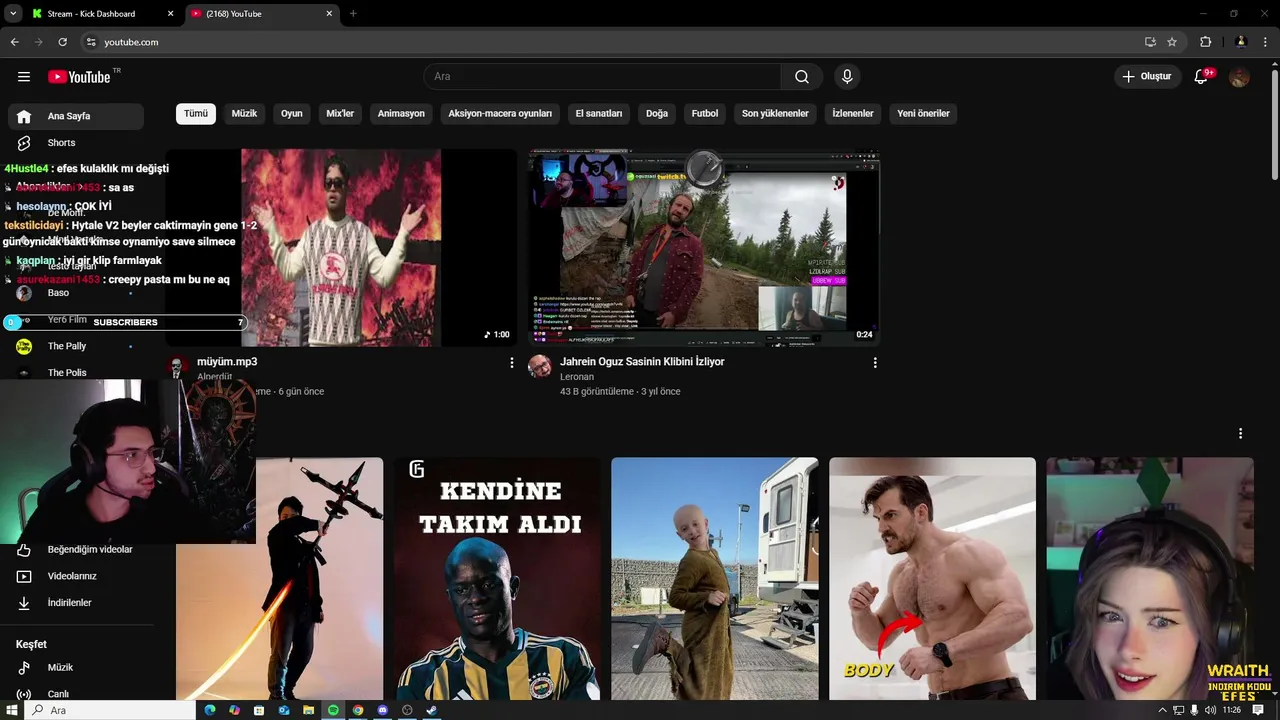
Task: Open Microsoft Edge from the taskbar
Action: click(x=210, y=710)
